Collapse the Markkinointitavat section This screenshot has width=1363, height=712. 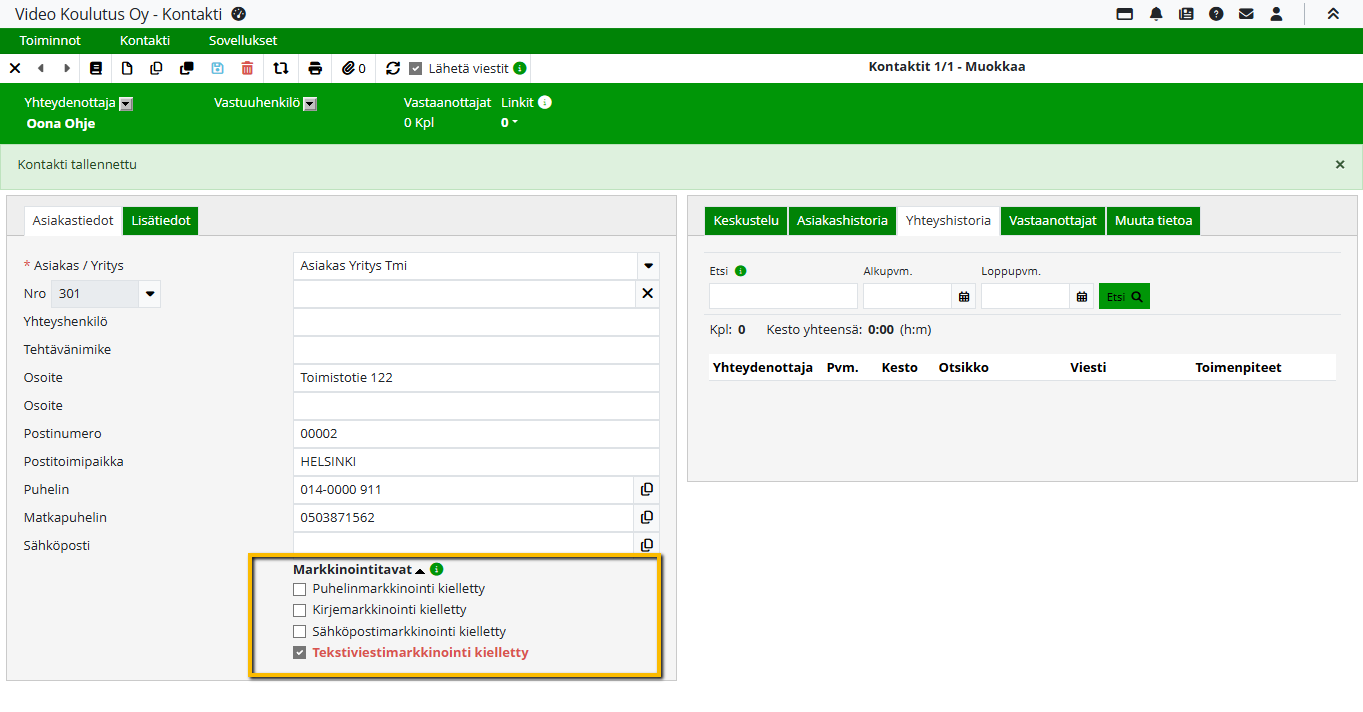(x=420, y=570)
